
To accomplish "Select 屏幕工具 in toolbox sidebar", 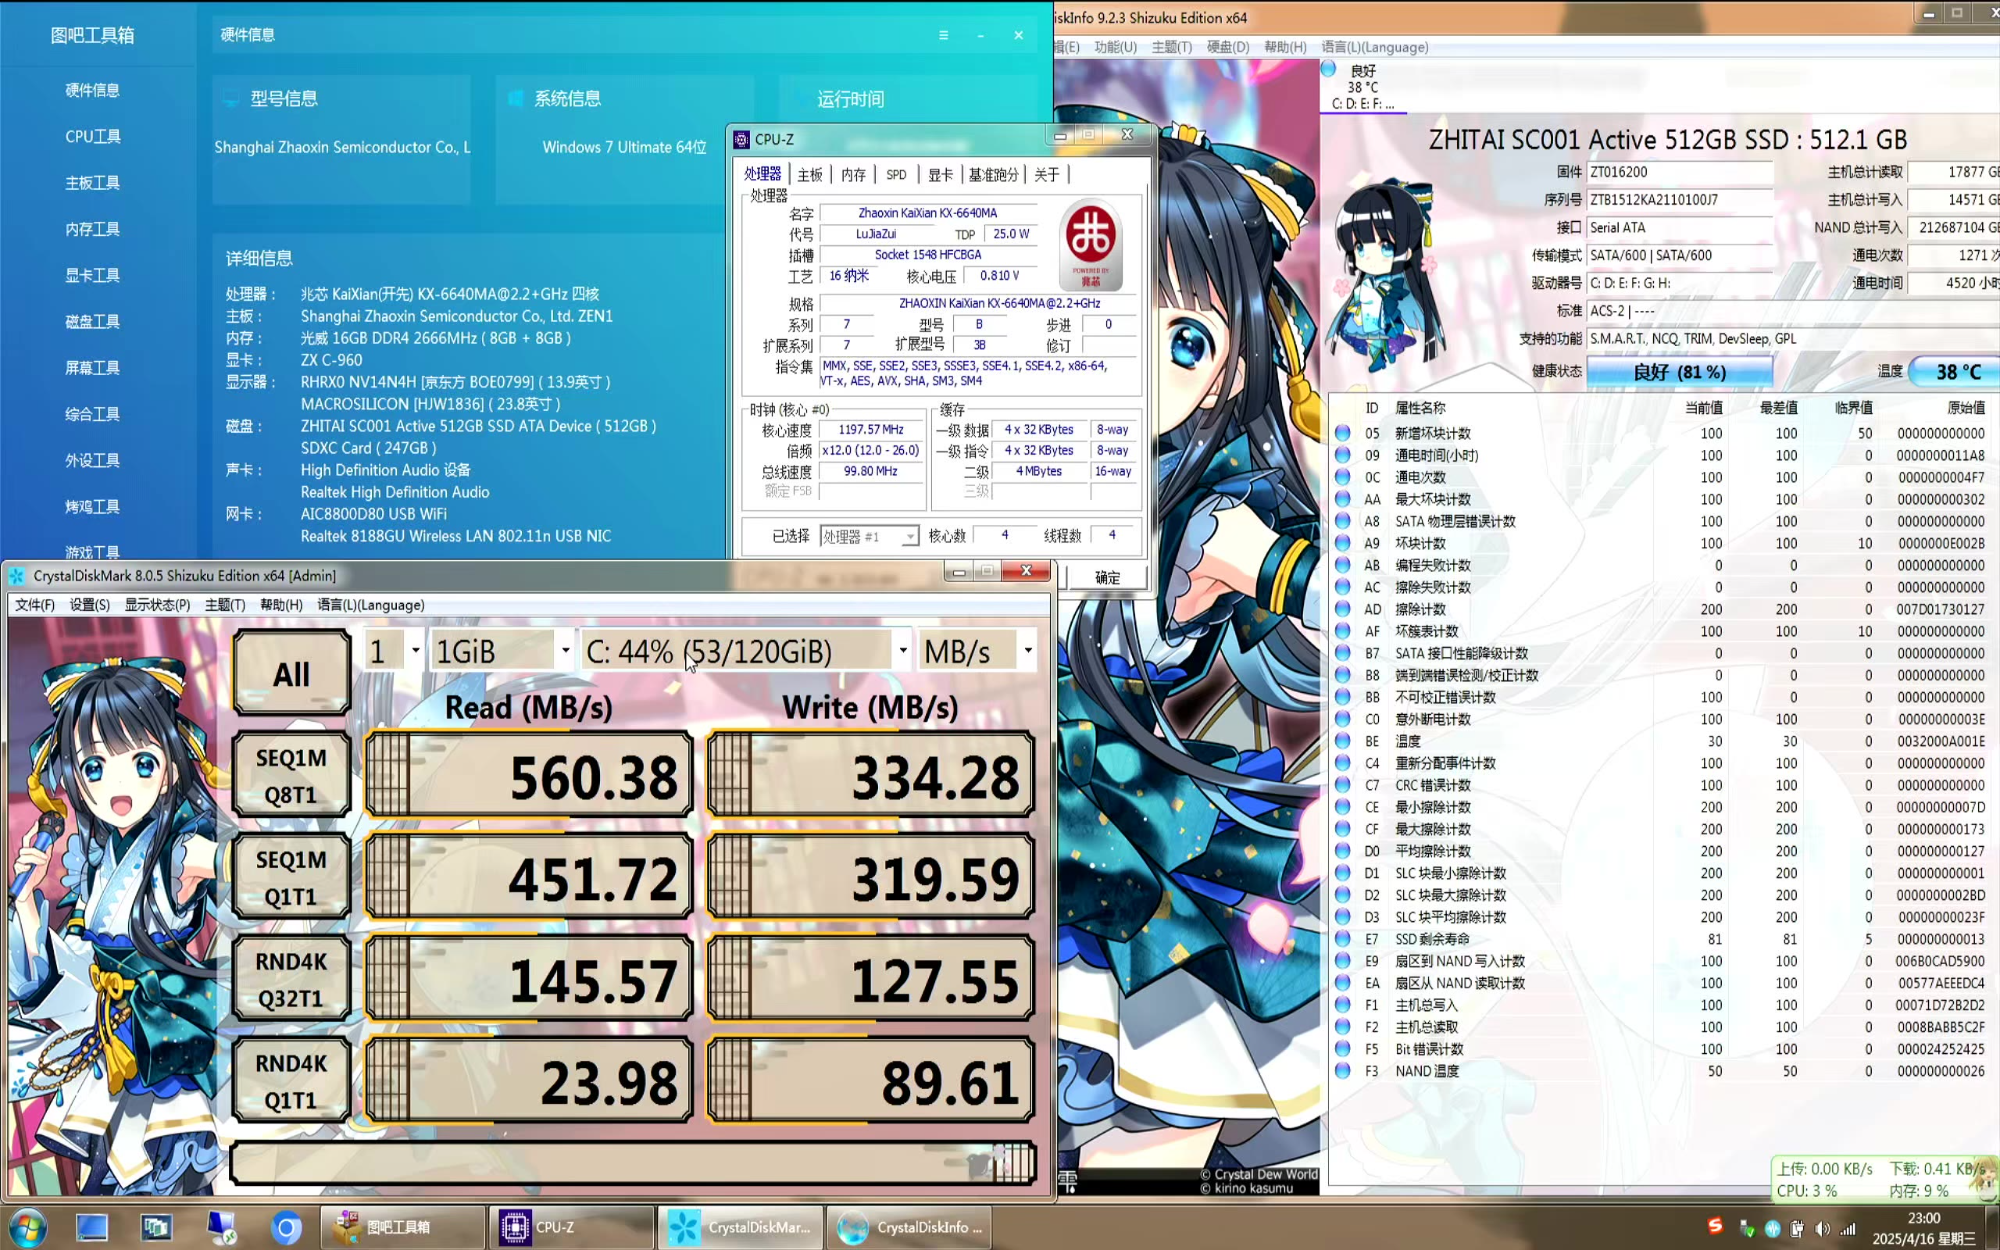I will coord(93,368).
